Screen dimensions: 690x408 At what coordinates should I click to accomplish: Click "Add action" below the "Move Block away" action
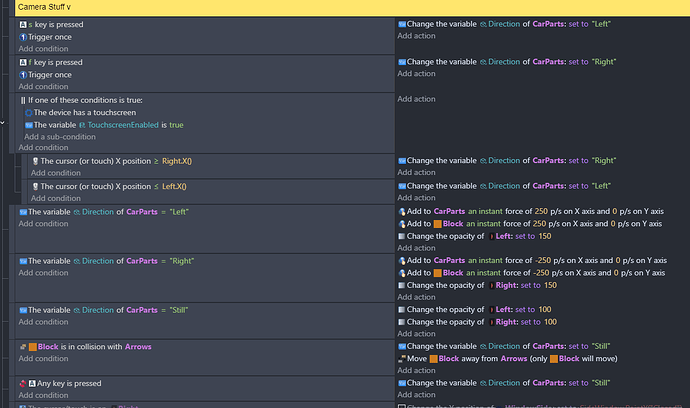click(x=416, y=370)
